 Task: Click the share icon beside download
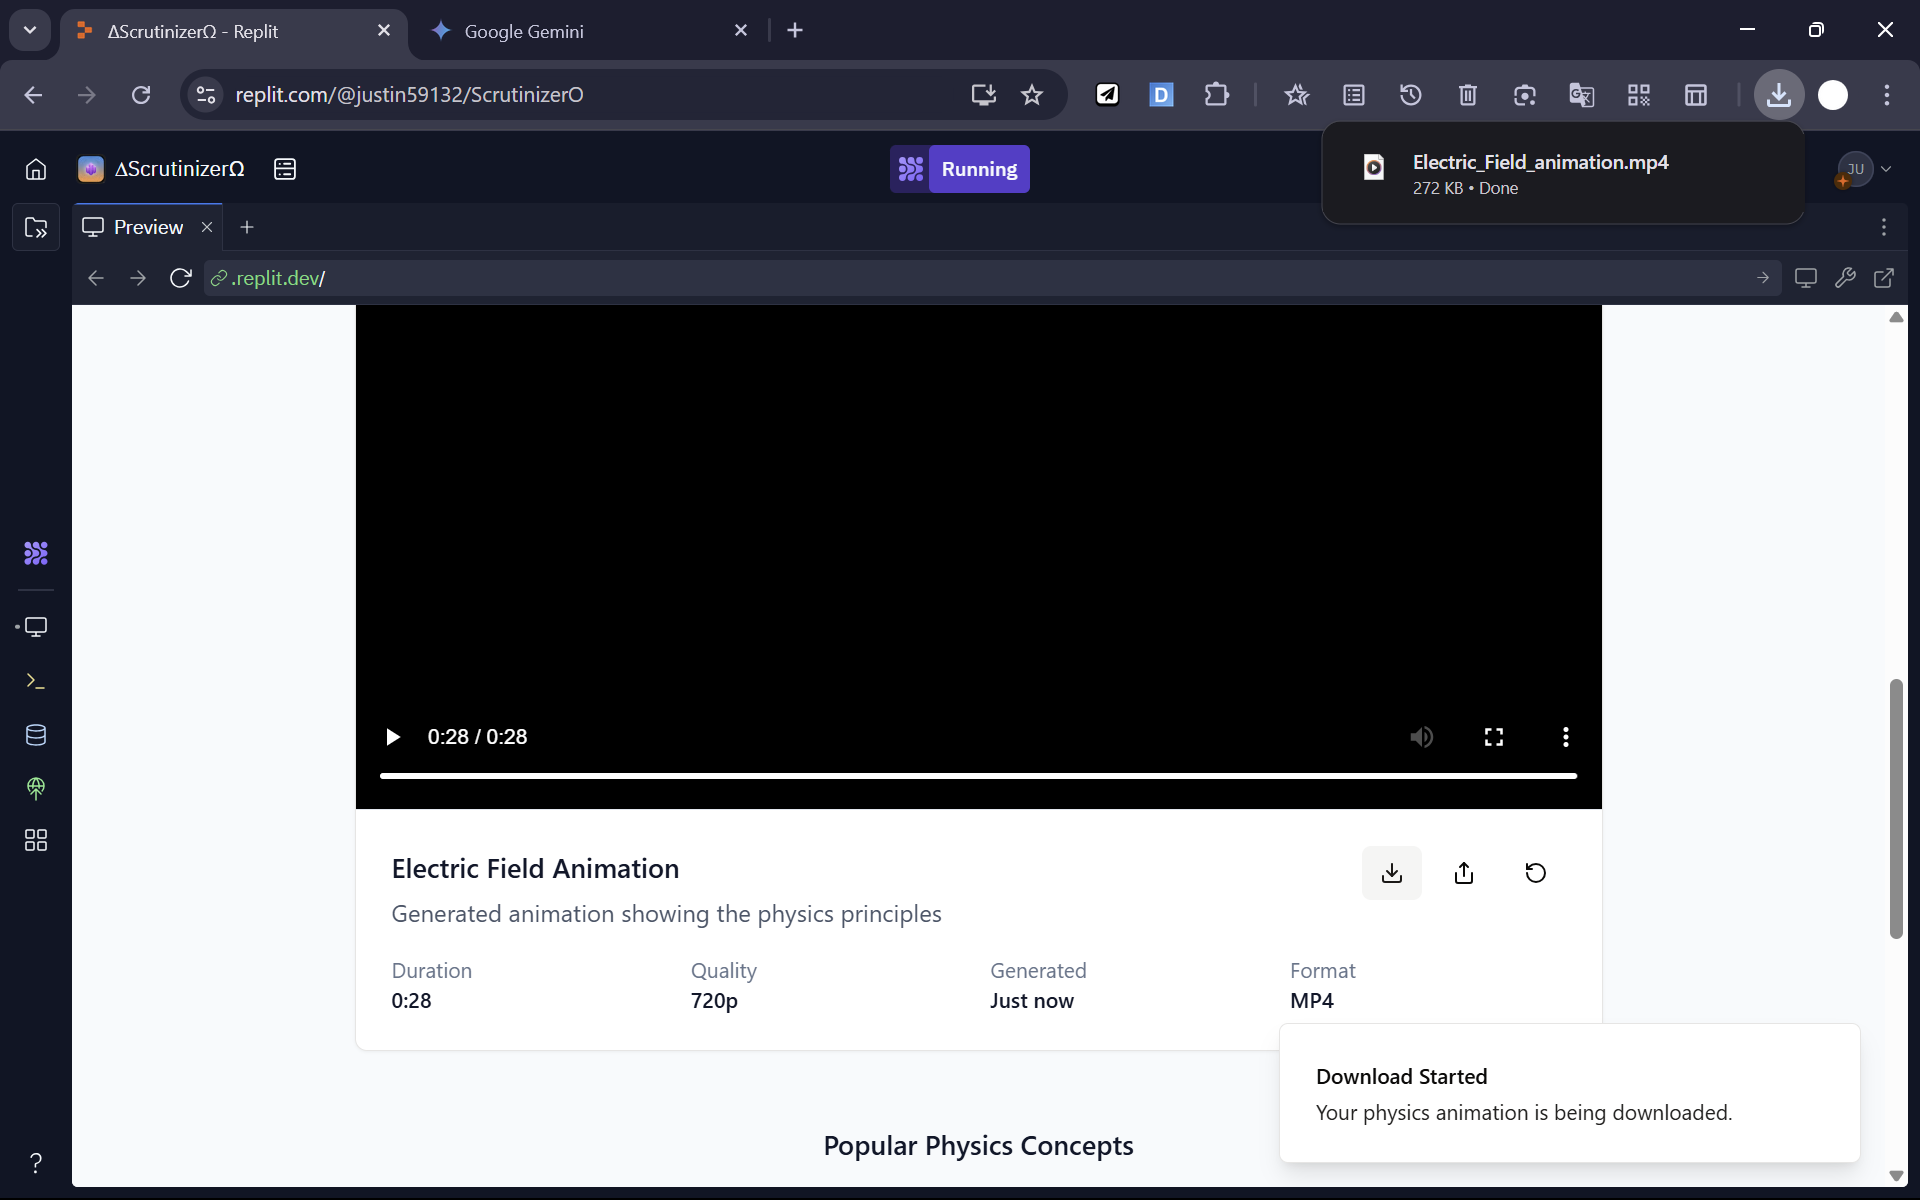pyautogui.click(x=1463, y=873)
